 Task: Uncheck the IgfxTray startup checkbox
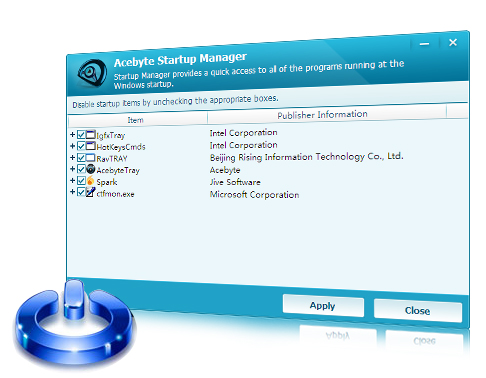81,135
